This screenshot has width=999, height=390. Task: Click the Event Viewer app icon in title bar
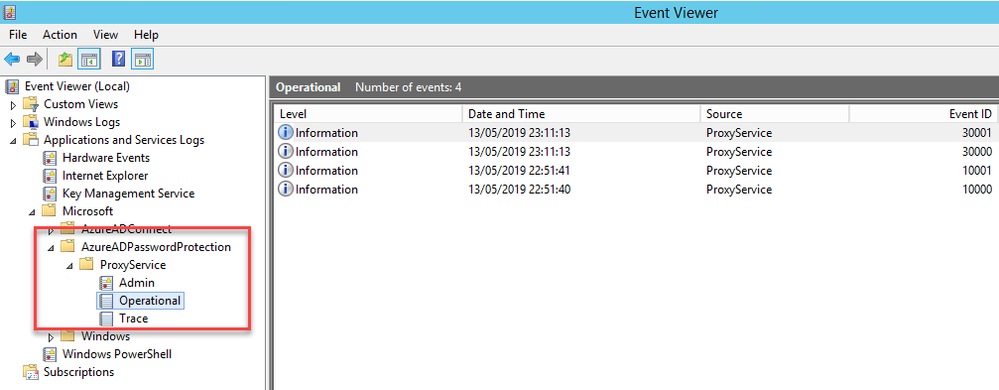(9, 12)
